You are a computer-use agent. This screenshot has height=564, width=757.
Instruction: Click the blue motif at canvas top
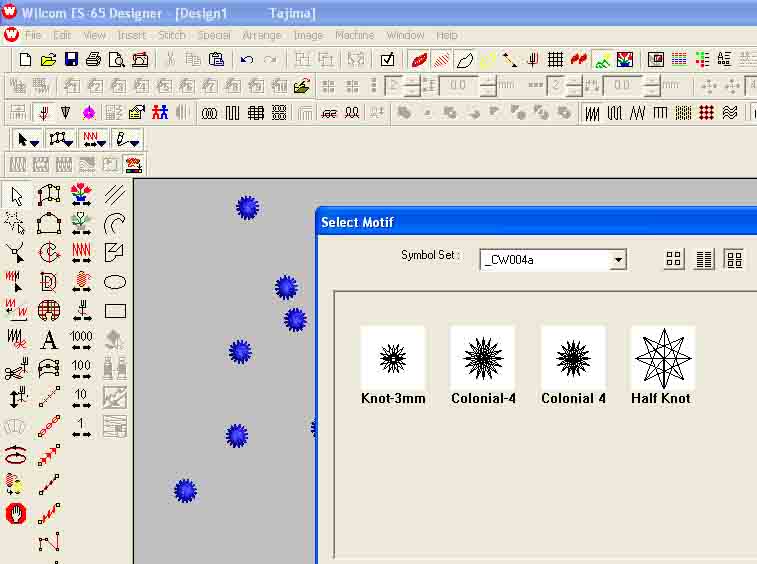point(247,208)
